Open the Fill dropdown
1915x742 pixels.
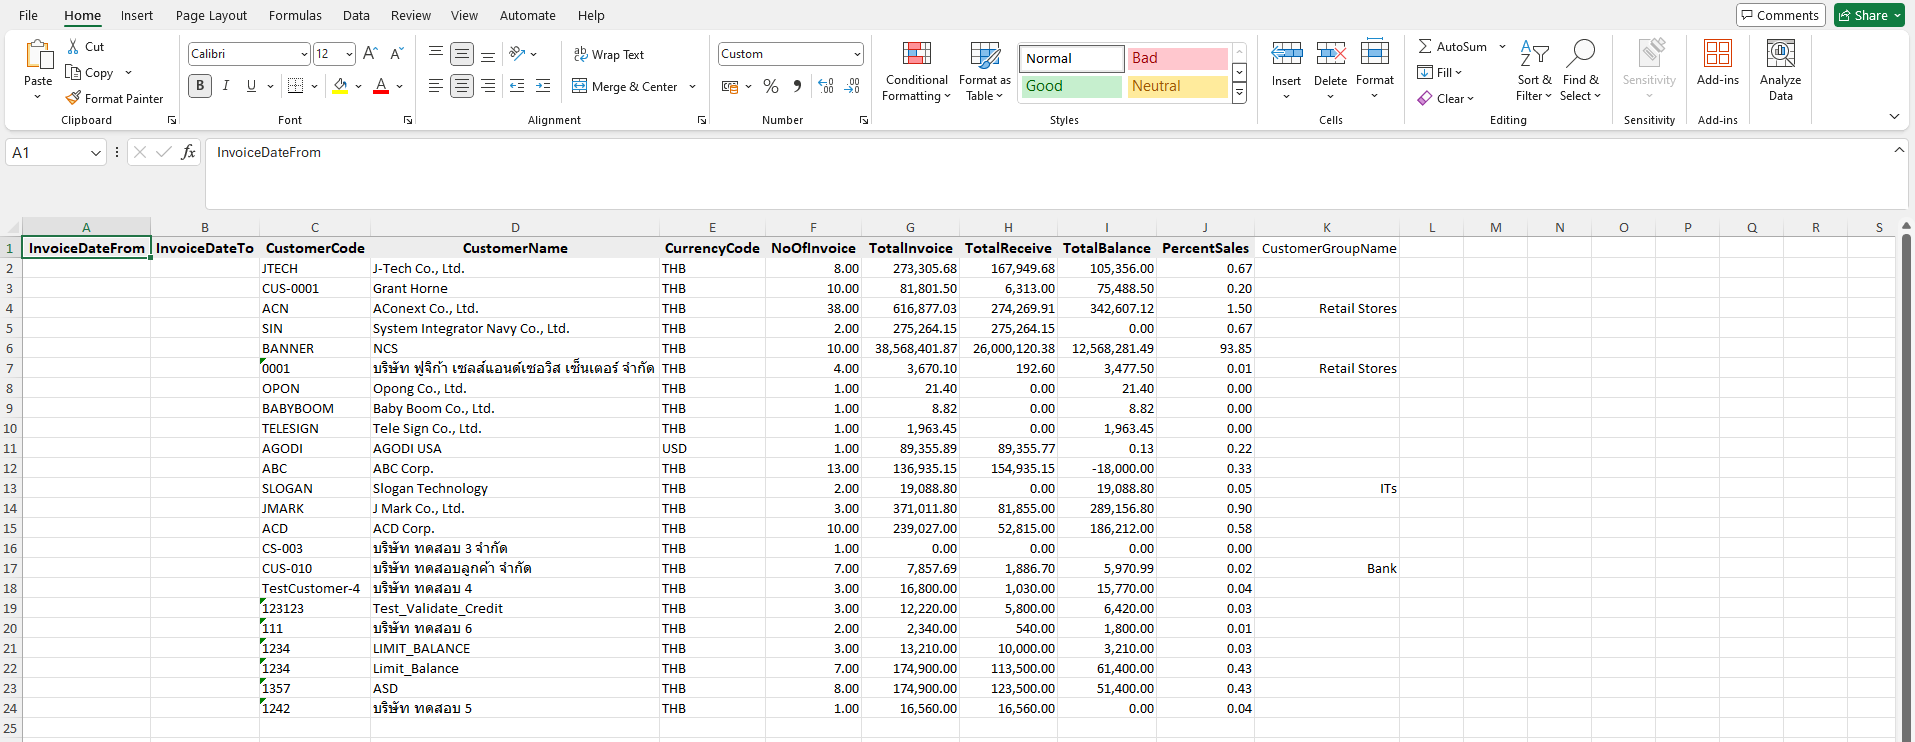coord(1440,72)
